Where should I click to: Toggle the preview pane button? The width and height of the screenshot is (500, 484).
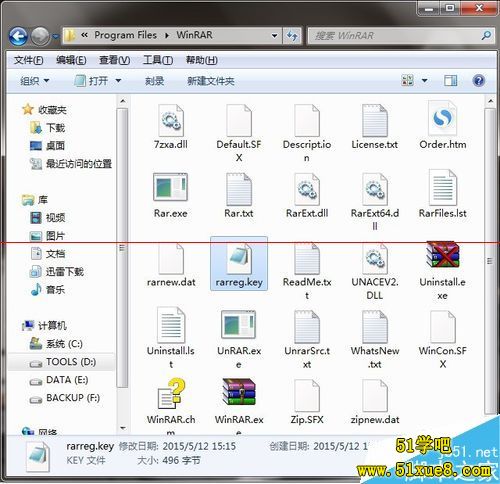click(450, 81)
